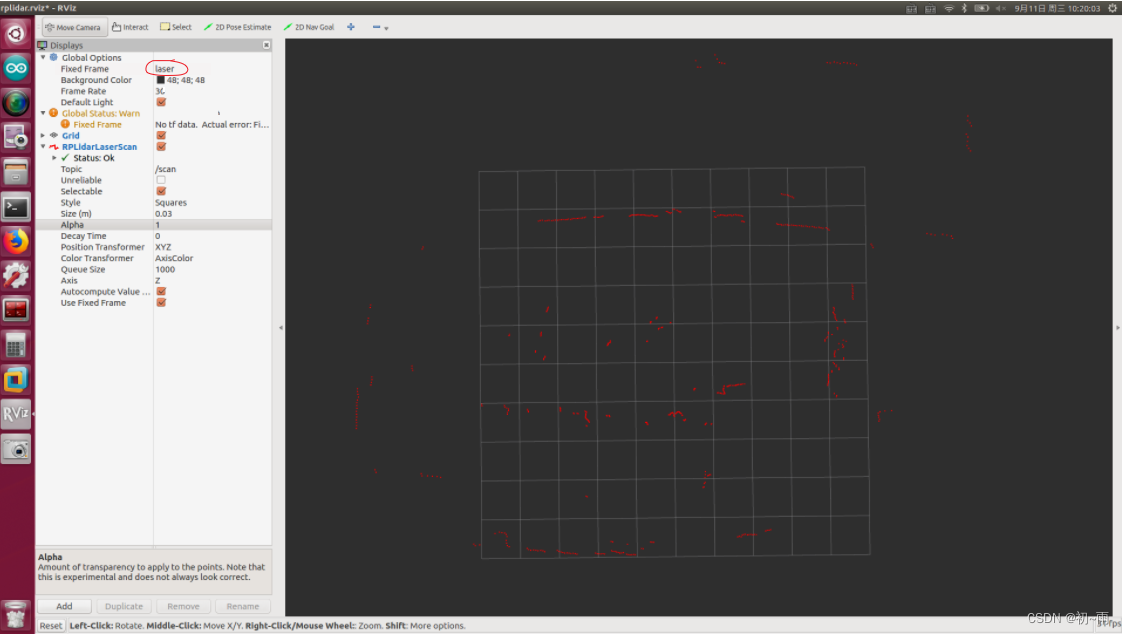Viewport: 1125px width, 634px height.
Task: Pick the 2D Pose Estimate tool
Action: point(237,27)
